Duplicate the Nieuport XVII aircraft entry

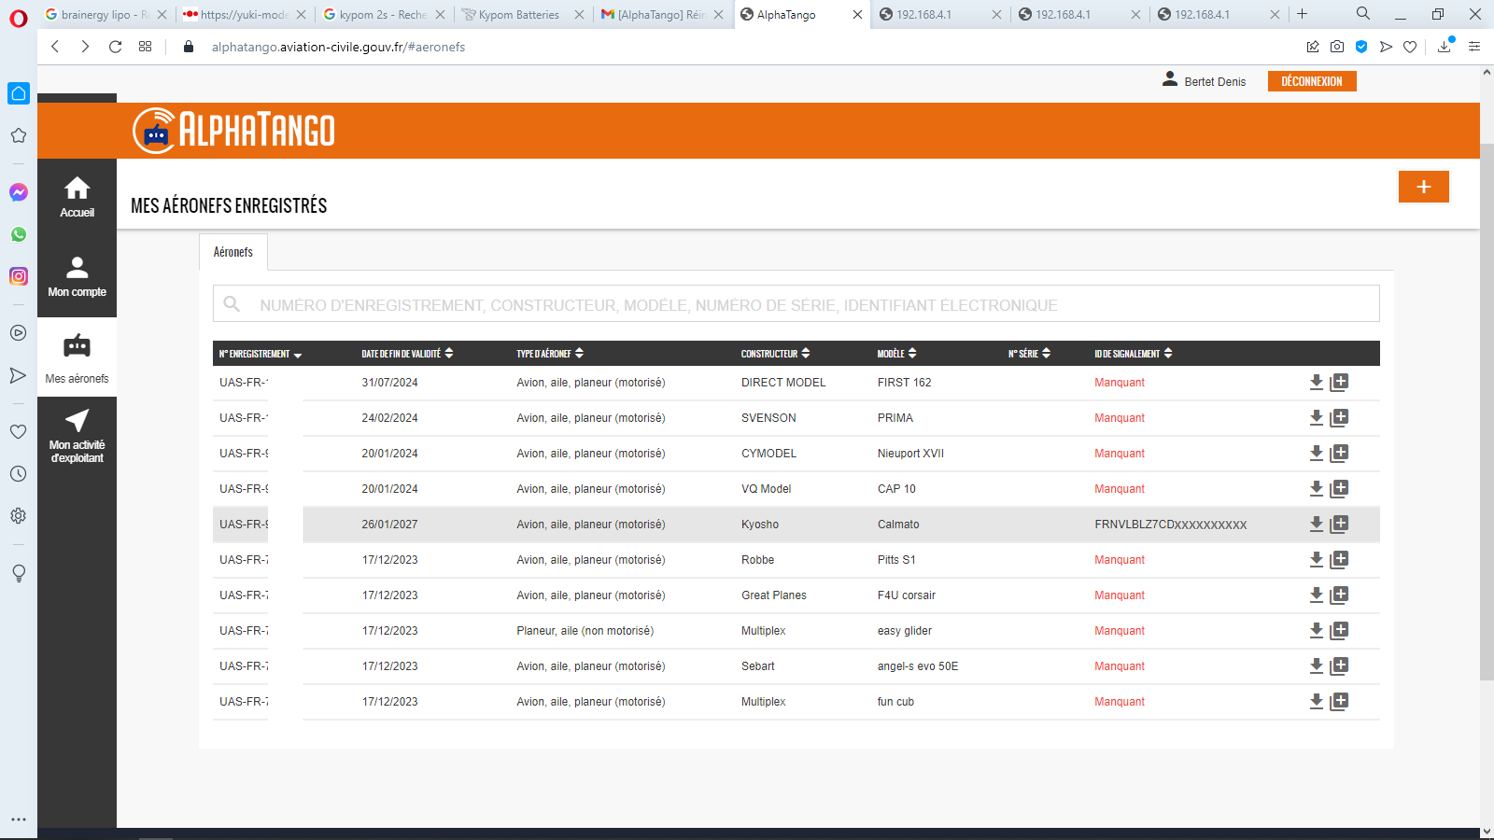tap(1339, 453)
